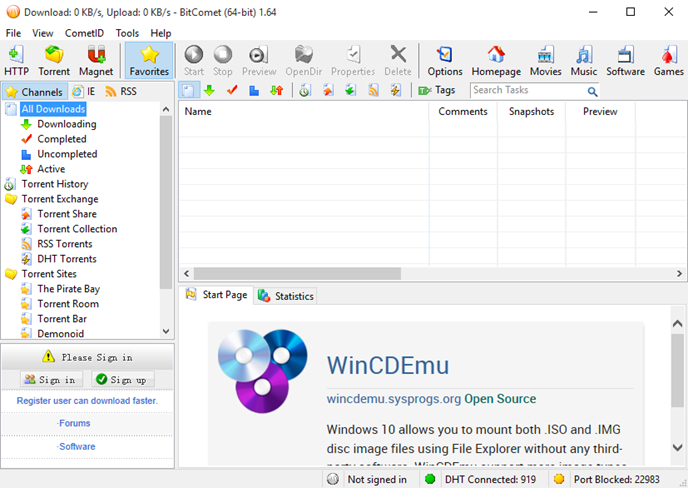
Task: Click the Start task toolbar icon
Action: (x=194, y=61)
